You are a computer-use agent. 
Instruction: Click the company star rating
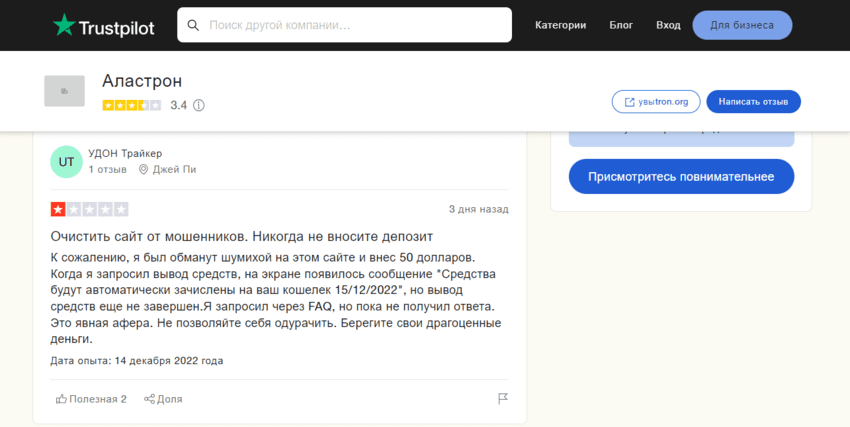[x=132, y=105]
